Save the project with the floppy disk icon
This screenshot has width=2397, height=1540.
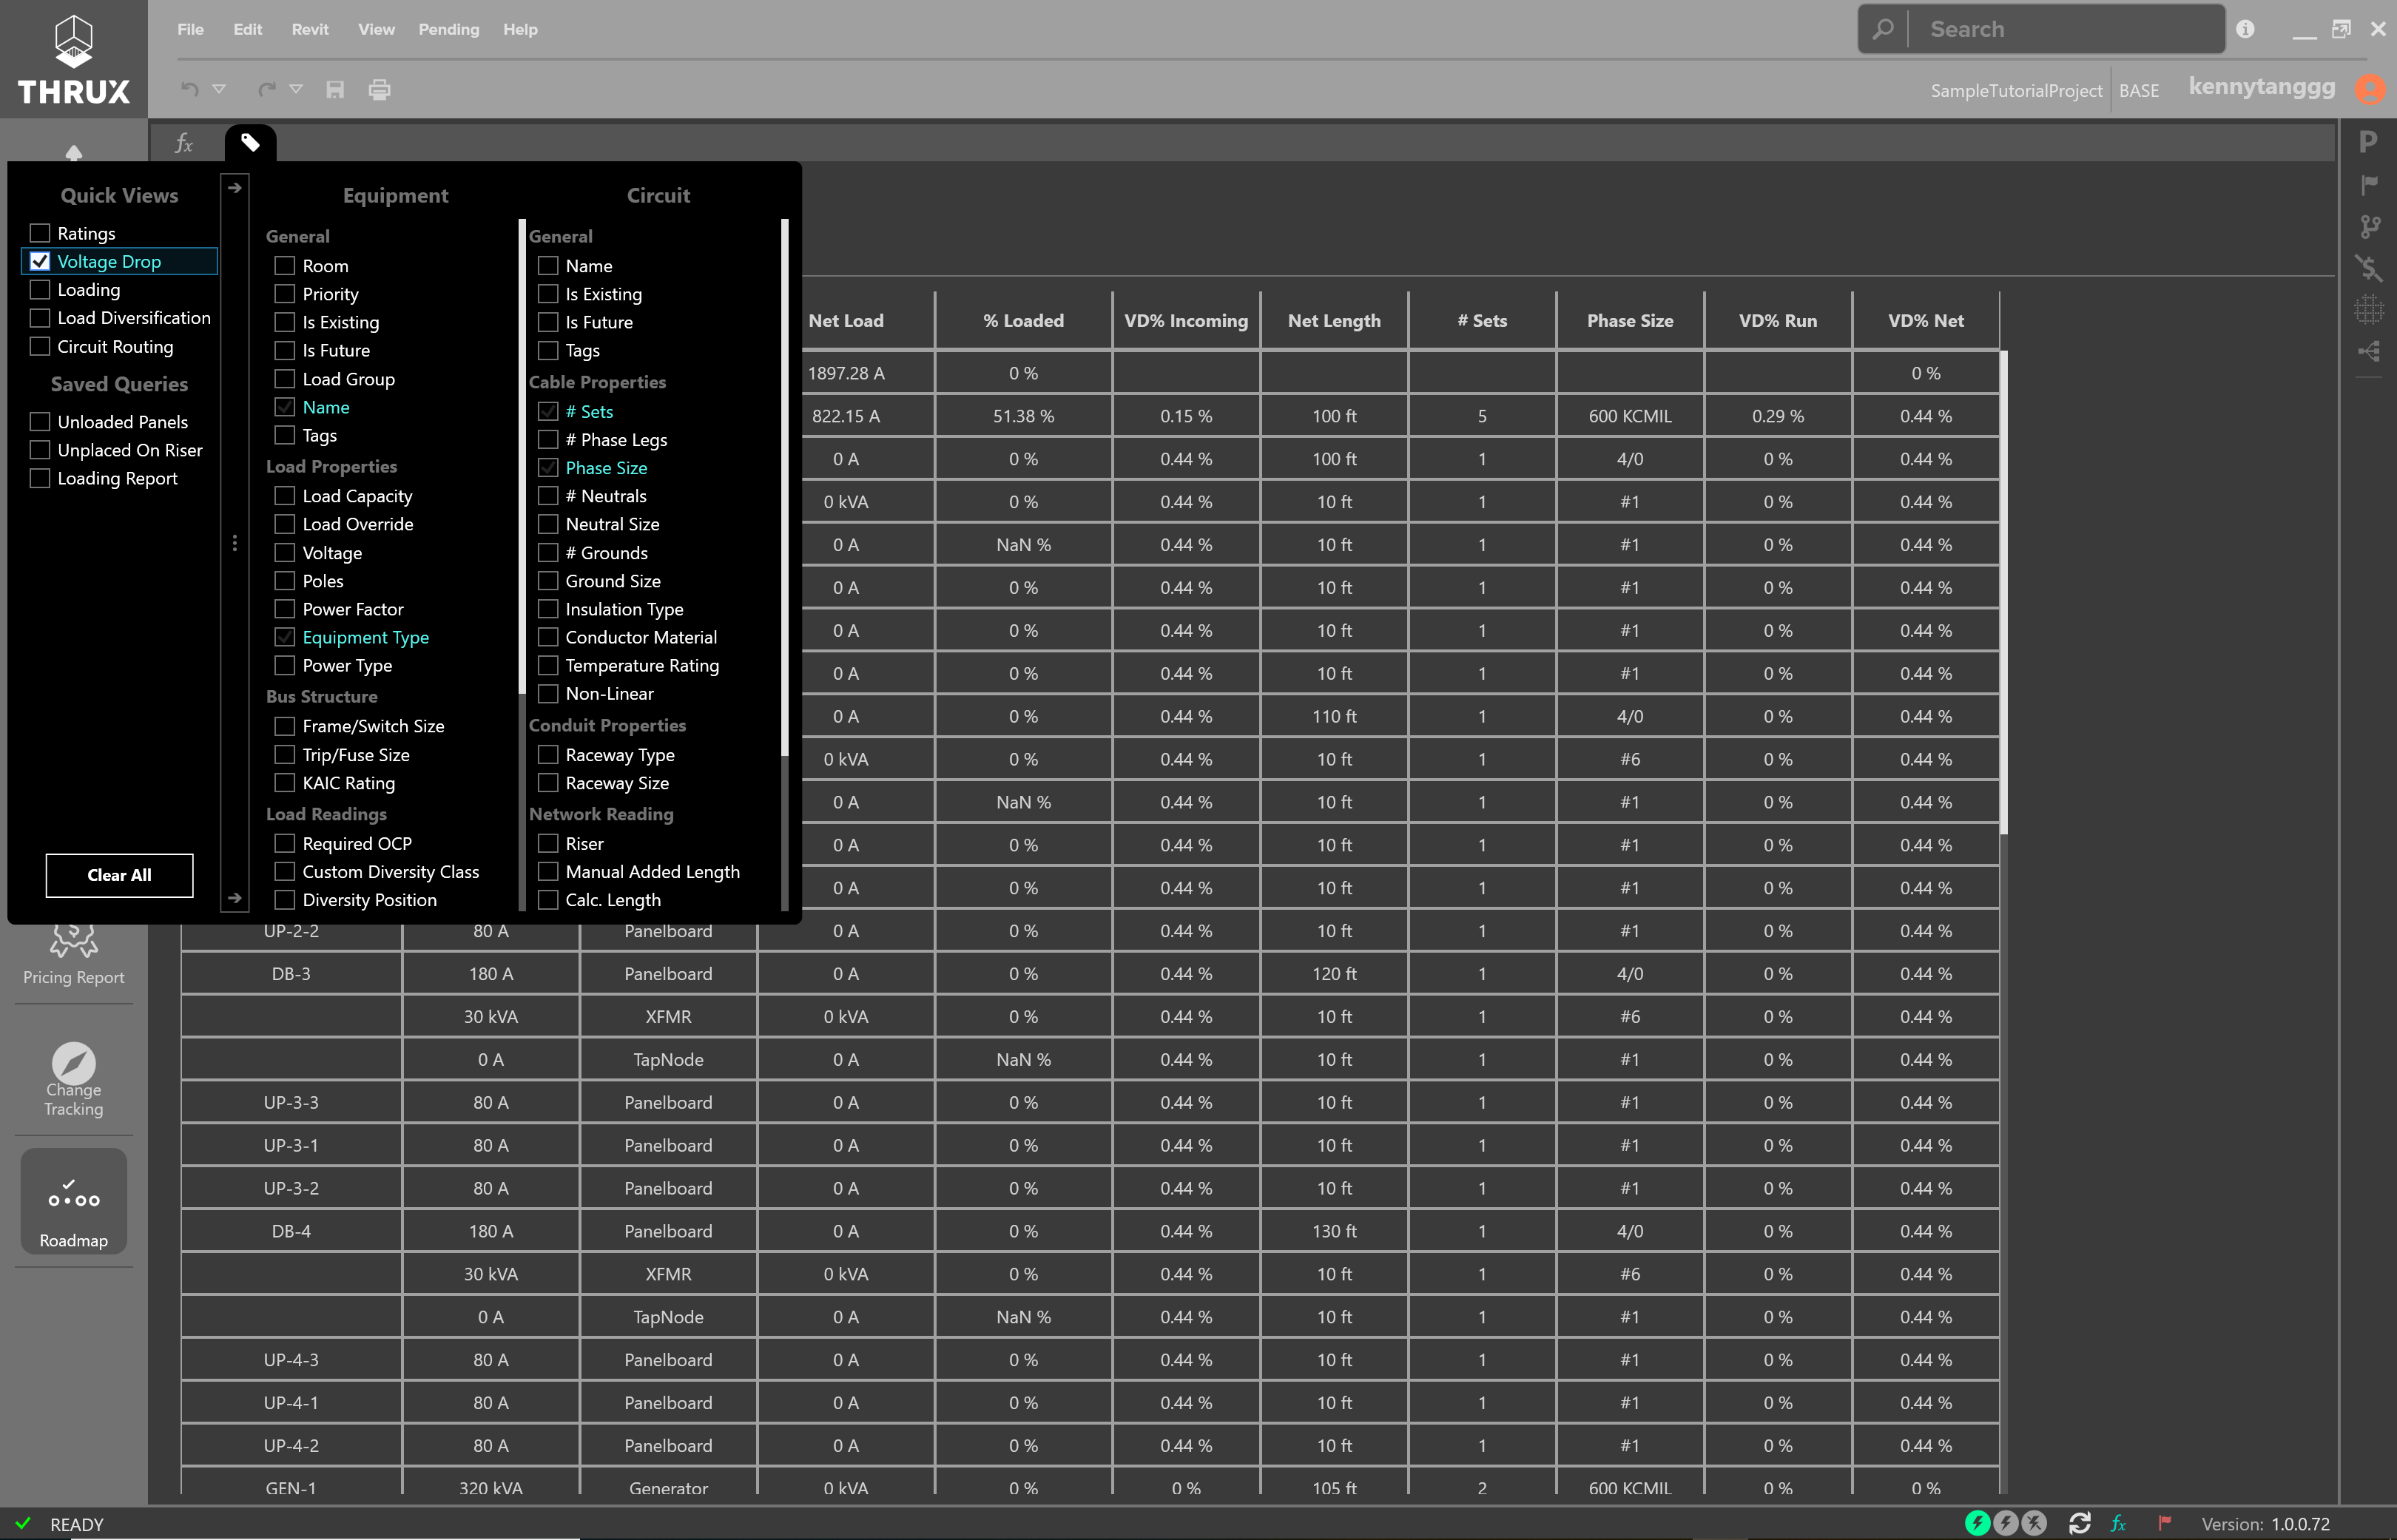(x=335, y=90)
